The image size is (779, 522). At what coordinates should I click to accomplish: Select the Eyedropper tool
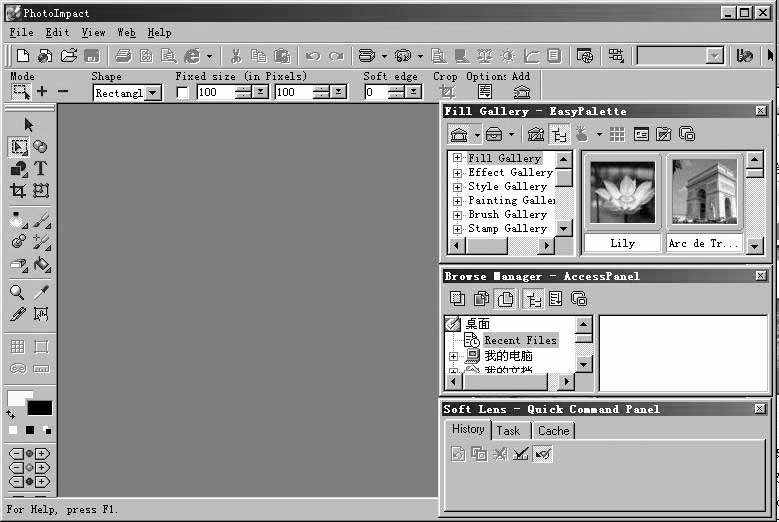41,292
